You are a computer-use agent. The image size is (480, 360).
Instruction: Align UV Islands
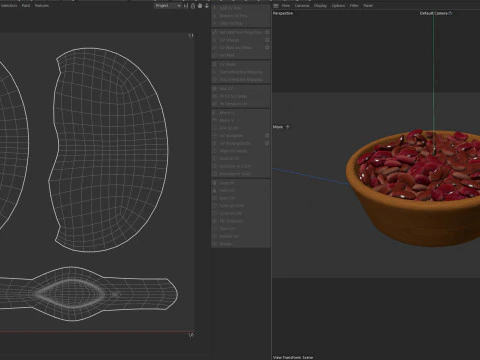point(241,151)
